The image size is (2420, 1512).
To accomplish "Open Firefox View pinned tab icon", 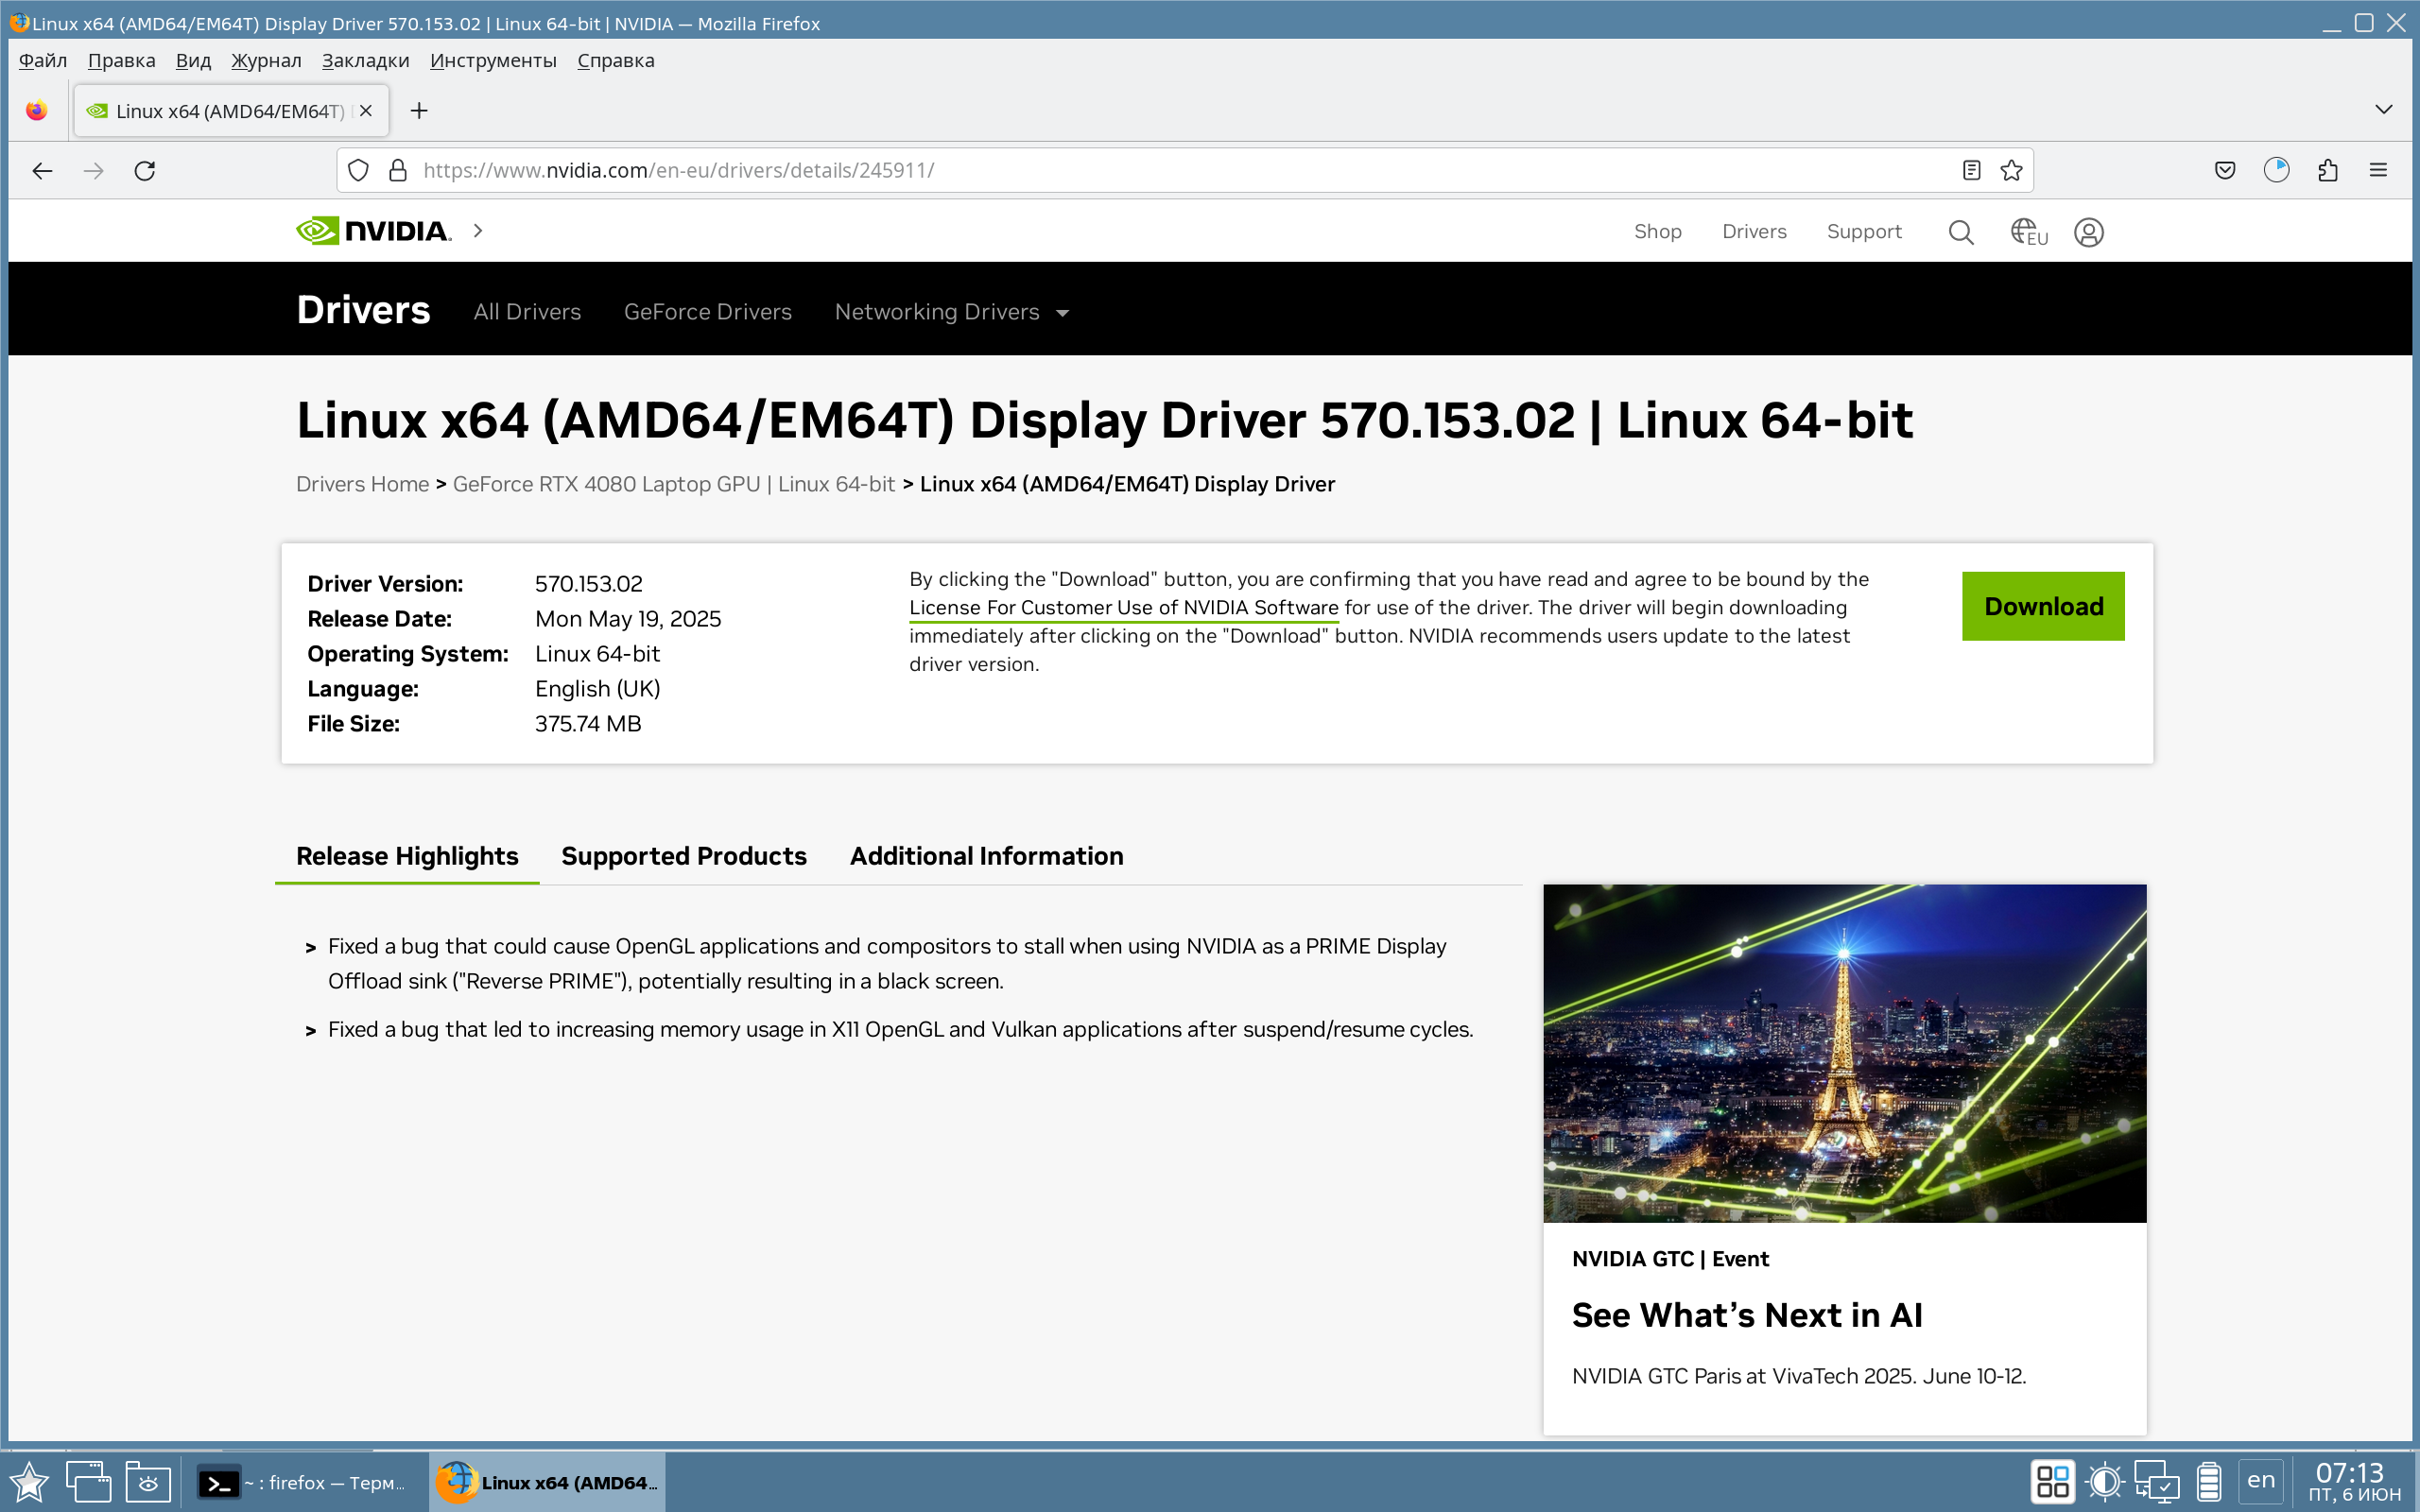I will tap(37, 110).
